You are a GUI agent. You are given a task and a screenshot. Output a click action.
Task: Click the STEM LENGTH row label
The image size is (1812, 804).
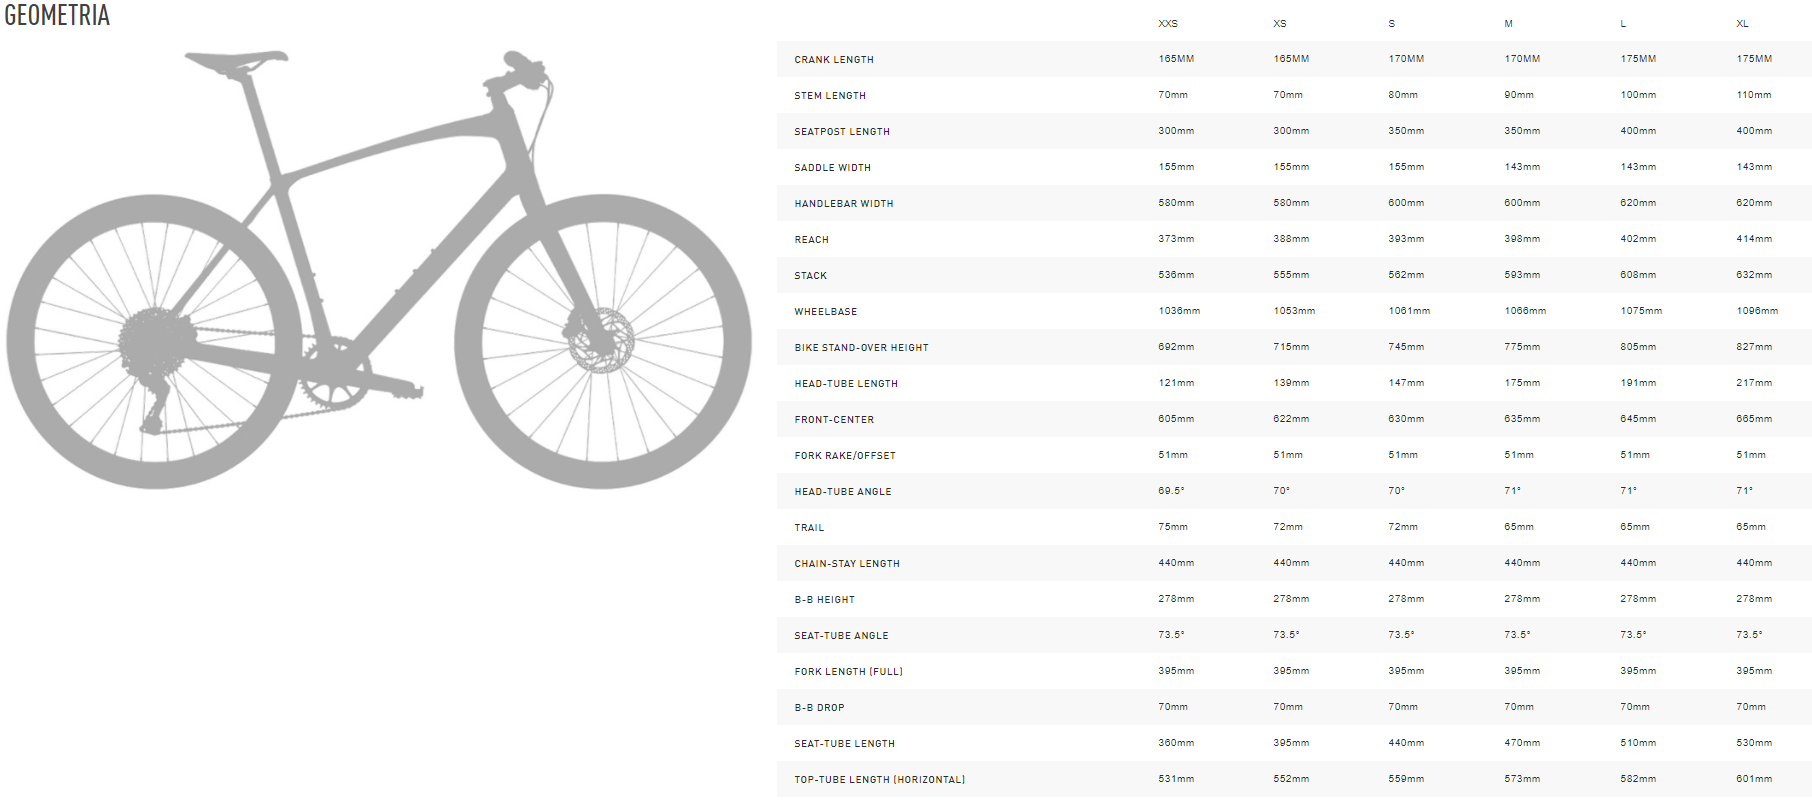click(830, 96)
